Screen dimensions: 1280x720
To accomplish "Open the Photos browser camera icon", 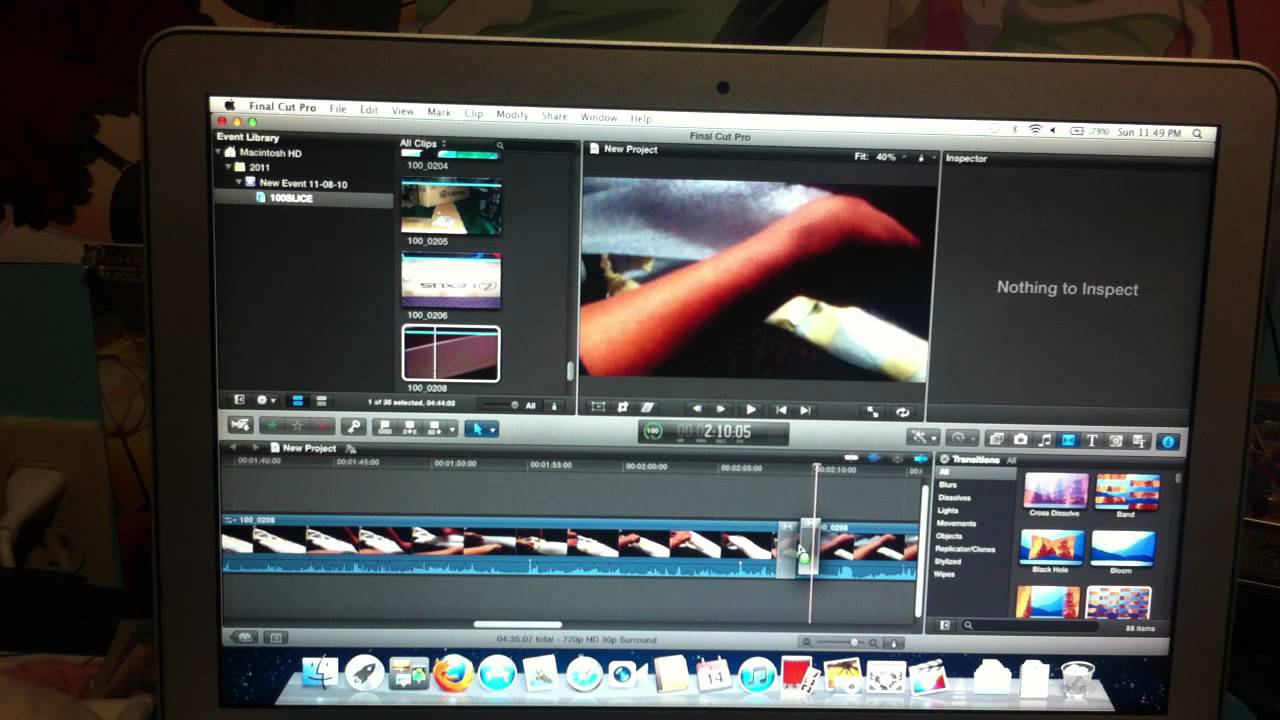I will click(1020, 439).
